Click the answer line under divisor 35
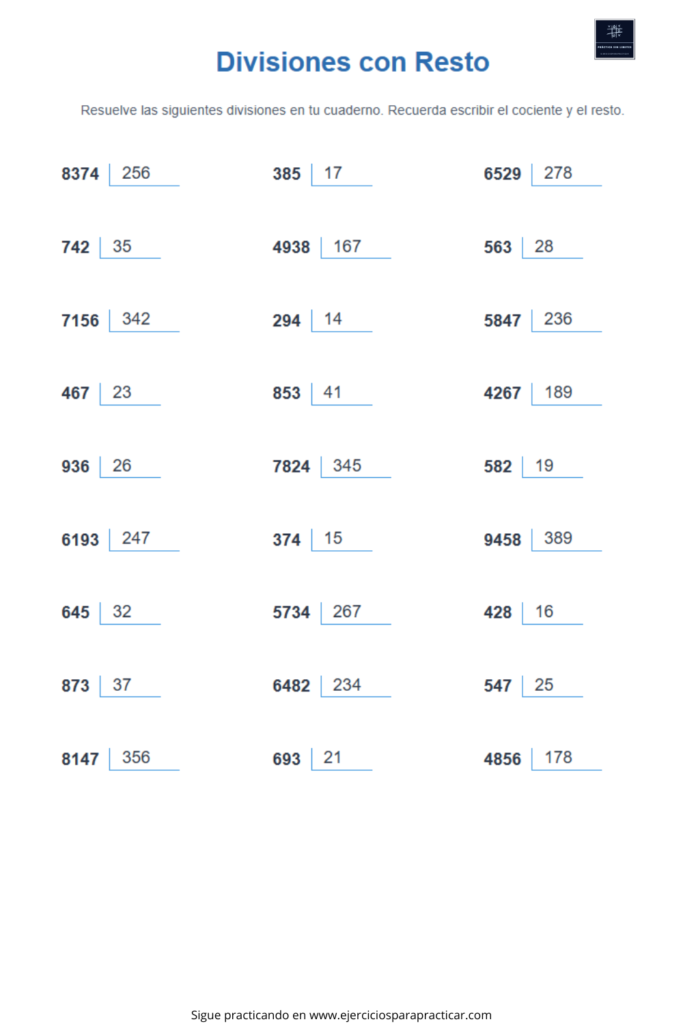This screenshot has width=683, height=1024. (x=130, y=258)
